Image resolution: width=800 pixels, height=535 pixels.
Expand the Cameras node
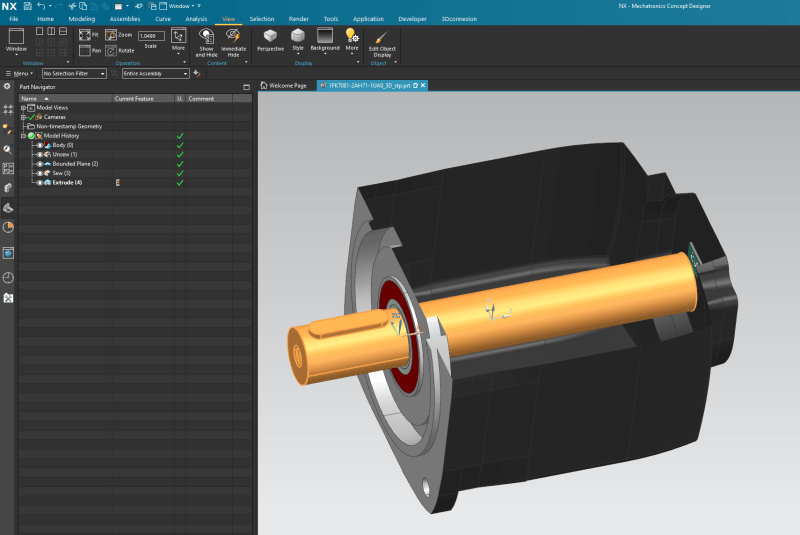23,117
